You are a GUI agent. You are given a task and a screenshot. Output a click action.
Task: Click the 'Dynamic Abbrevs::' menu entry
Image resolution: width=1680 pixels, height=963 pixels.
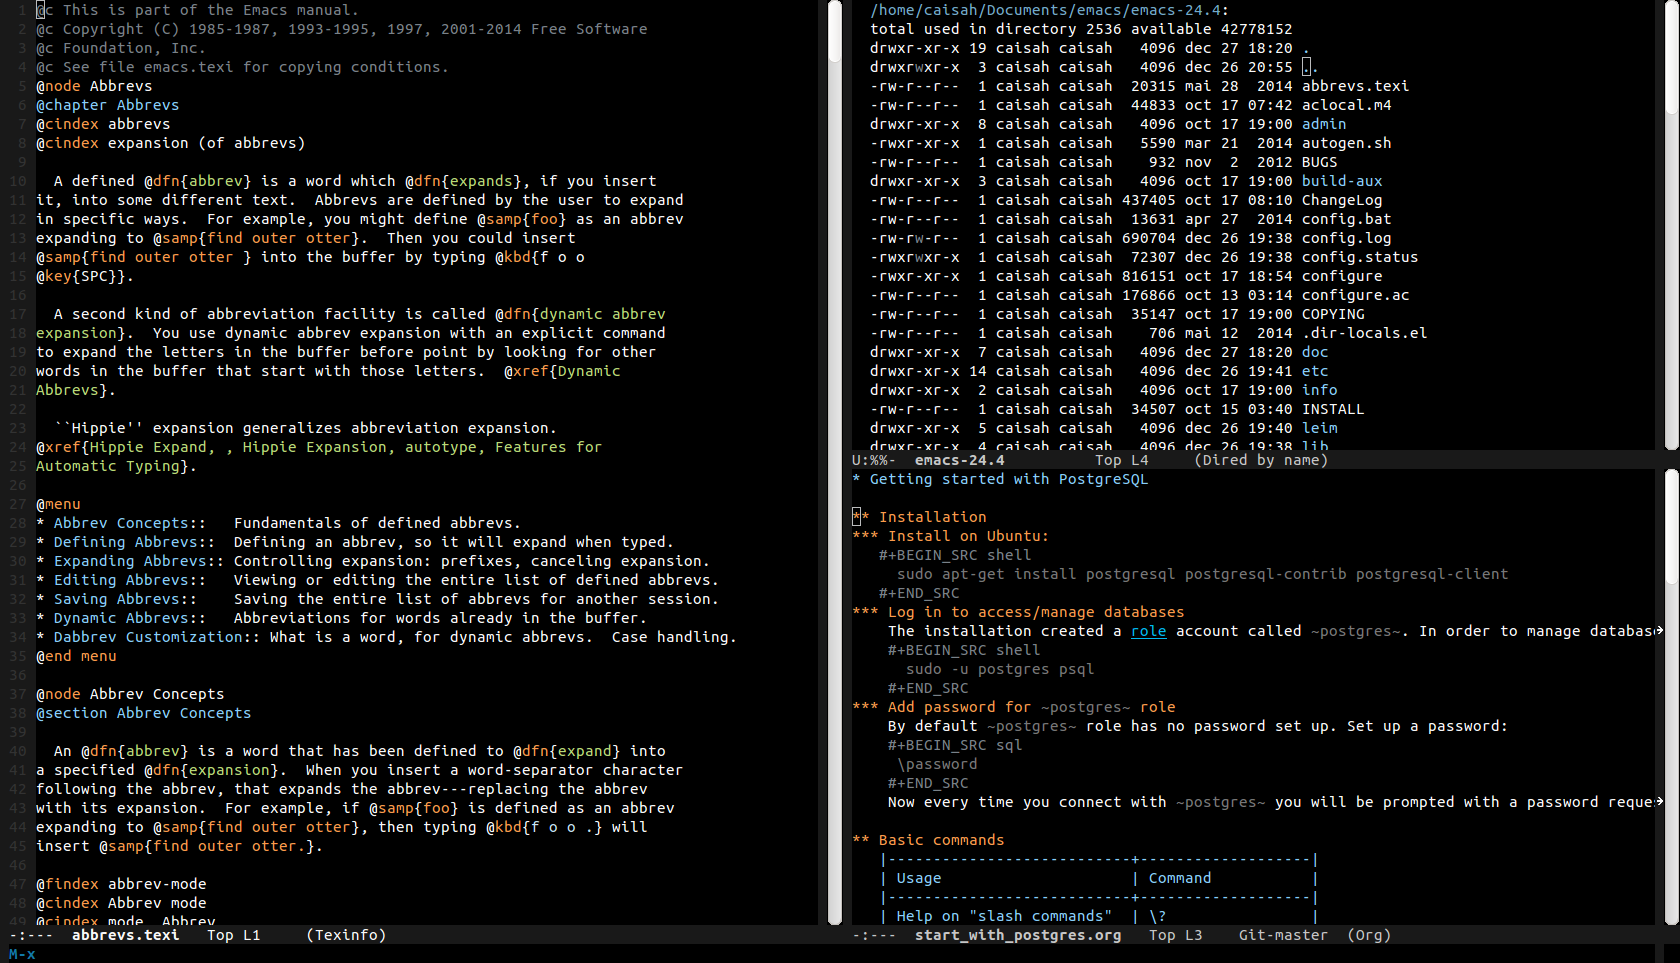point(129,618)
